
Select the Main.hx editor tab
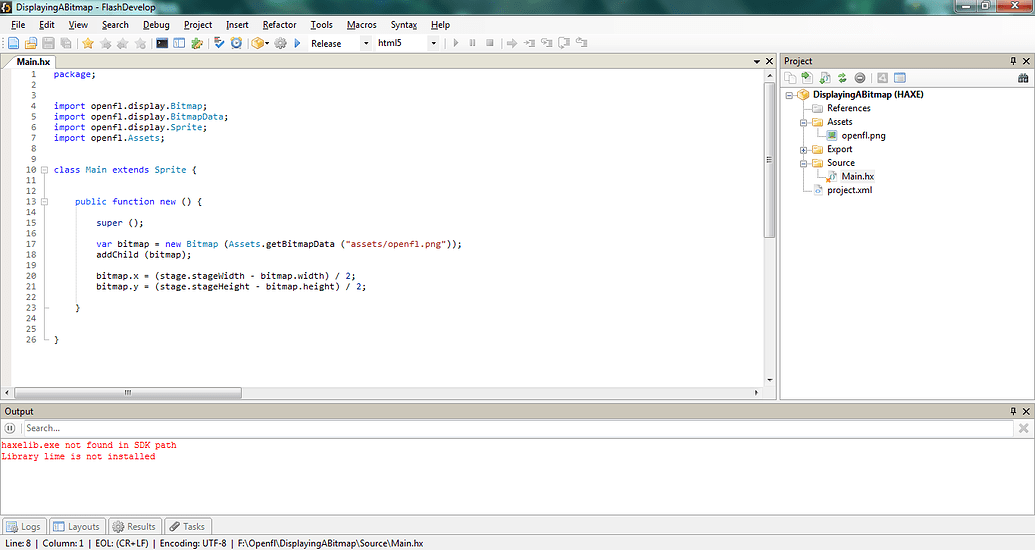click(x=33, y=61)
